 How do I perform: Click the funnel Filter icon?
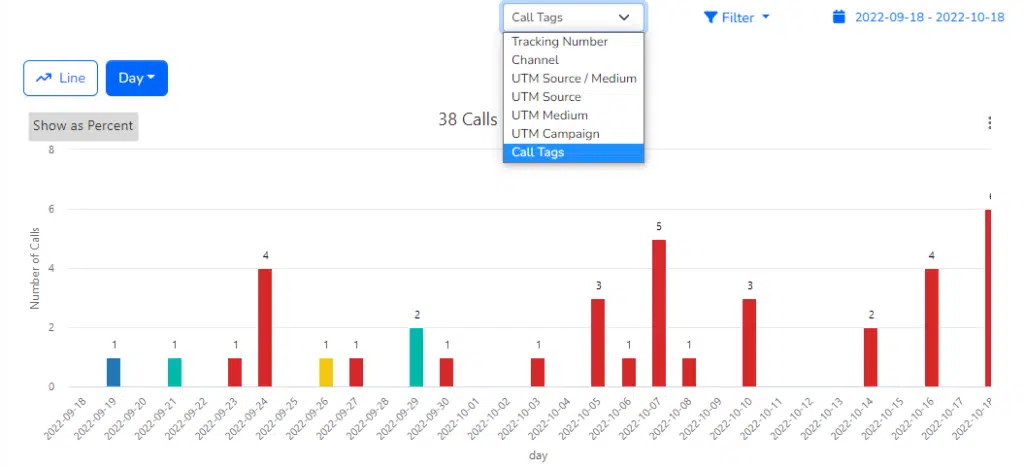[711, 18]
